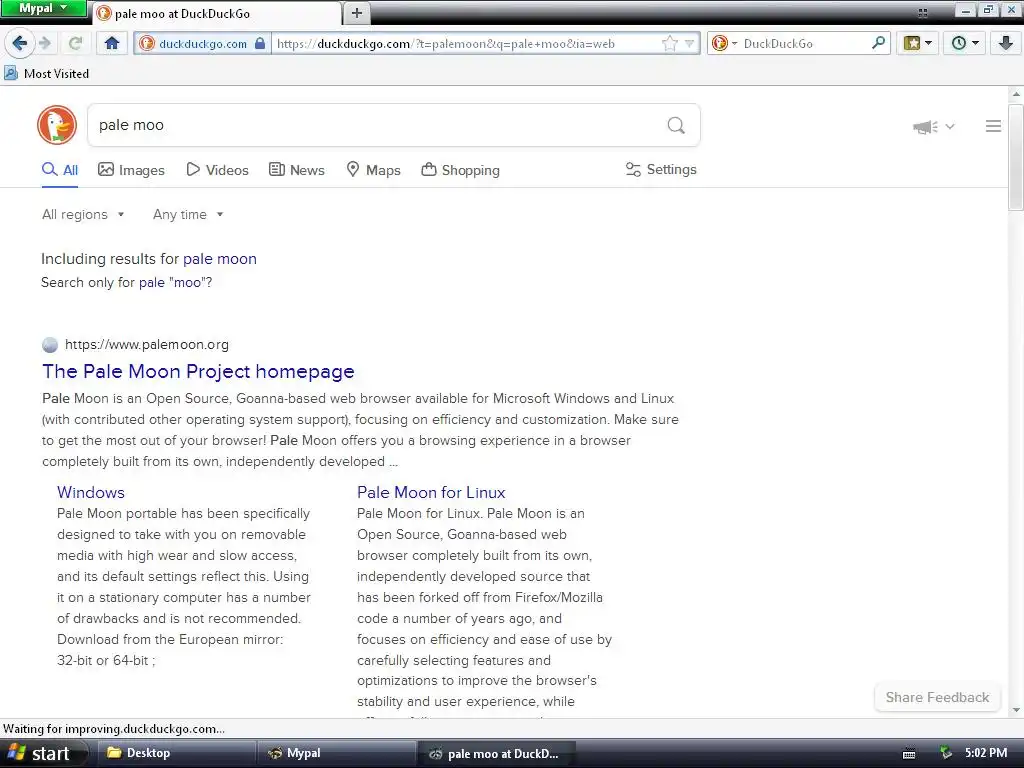Switch to the Desktop taskbar item

pyautogui.click(x=174, y=753)
